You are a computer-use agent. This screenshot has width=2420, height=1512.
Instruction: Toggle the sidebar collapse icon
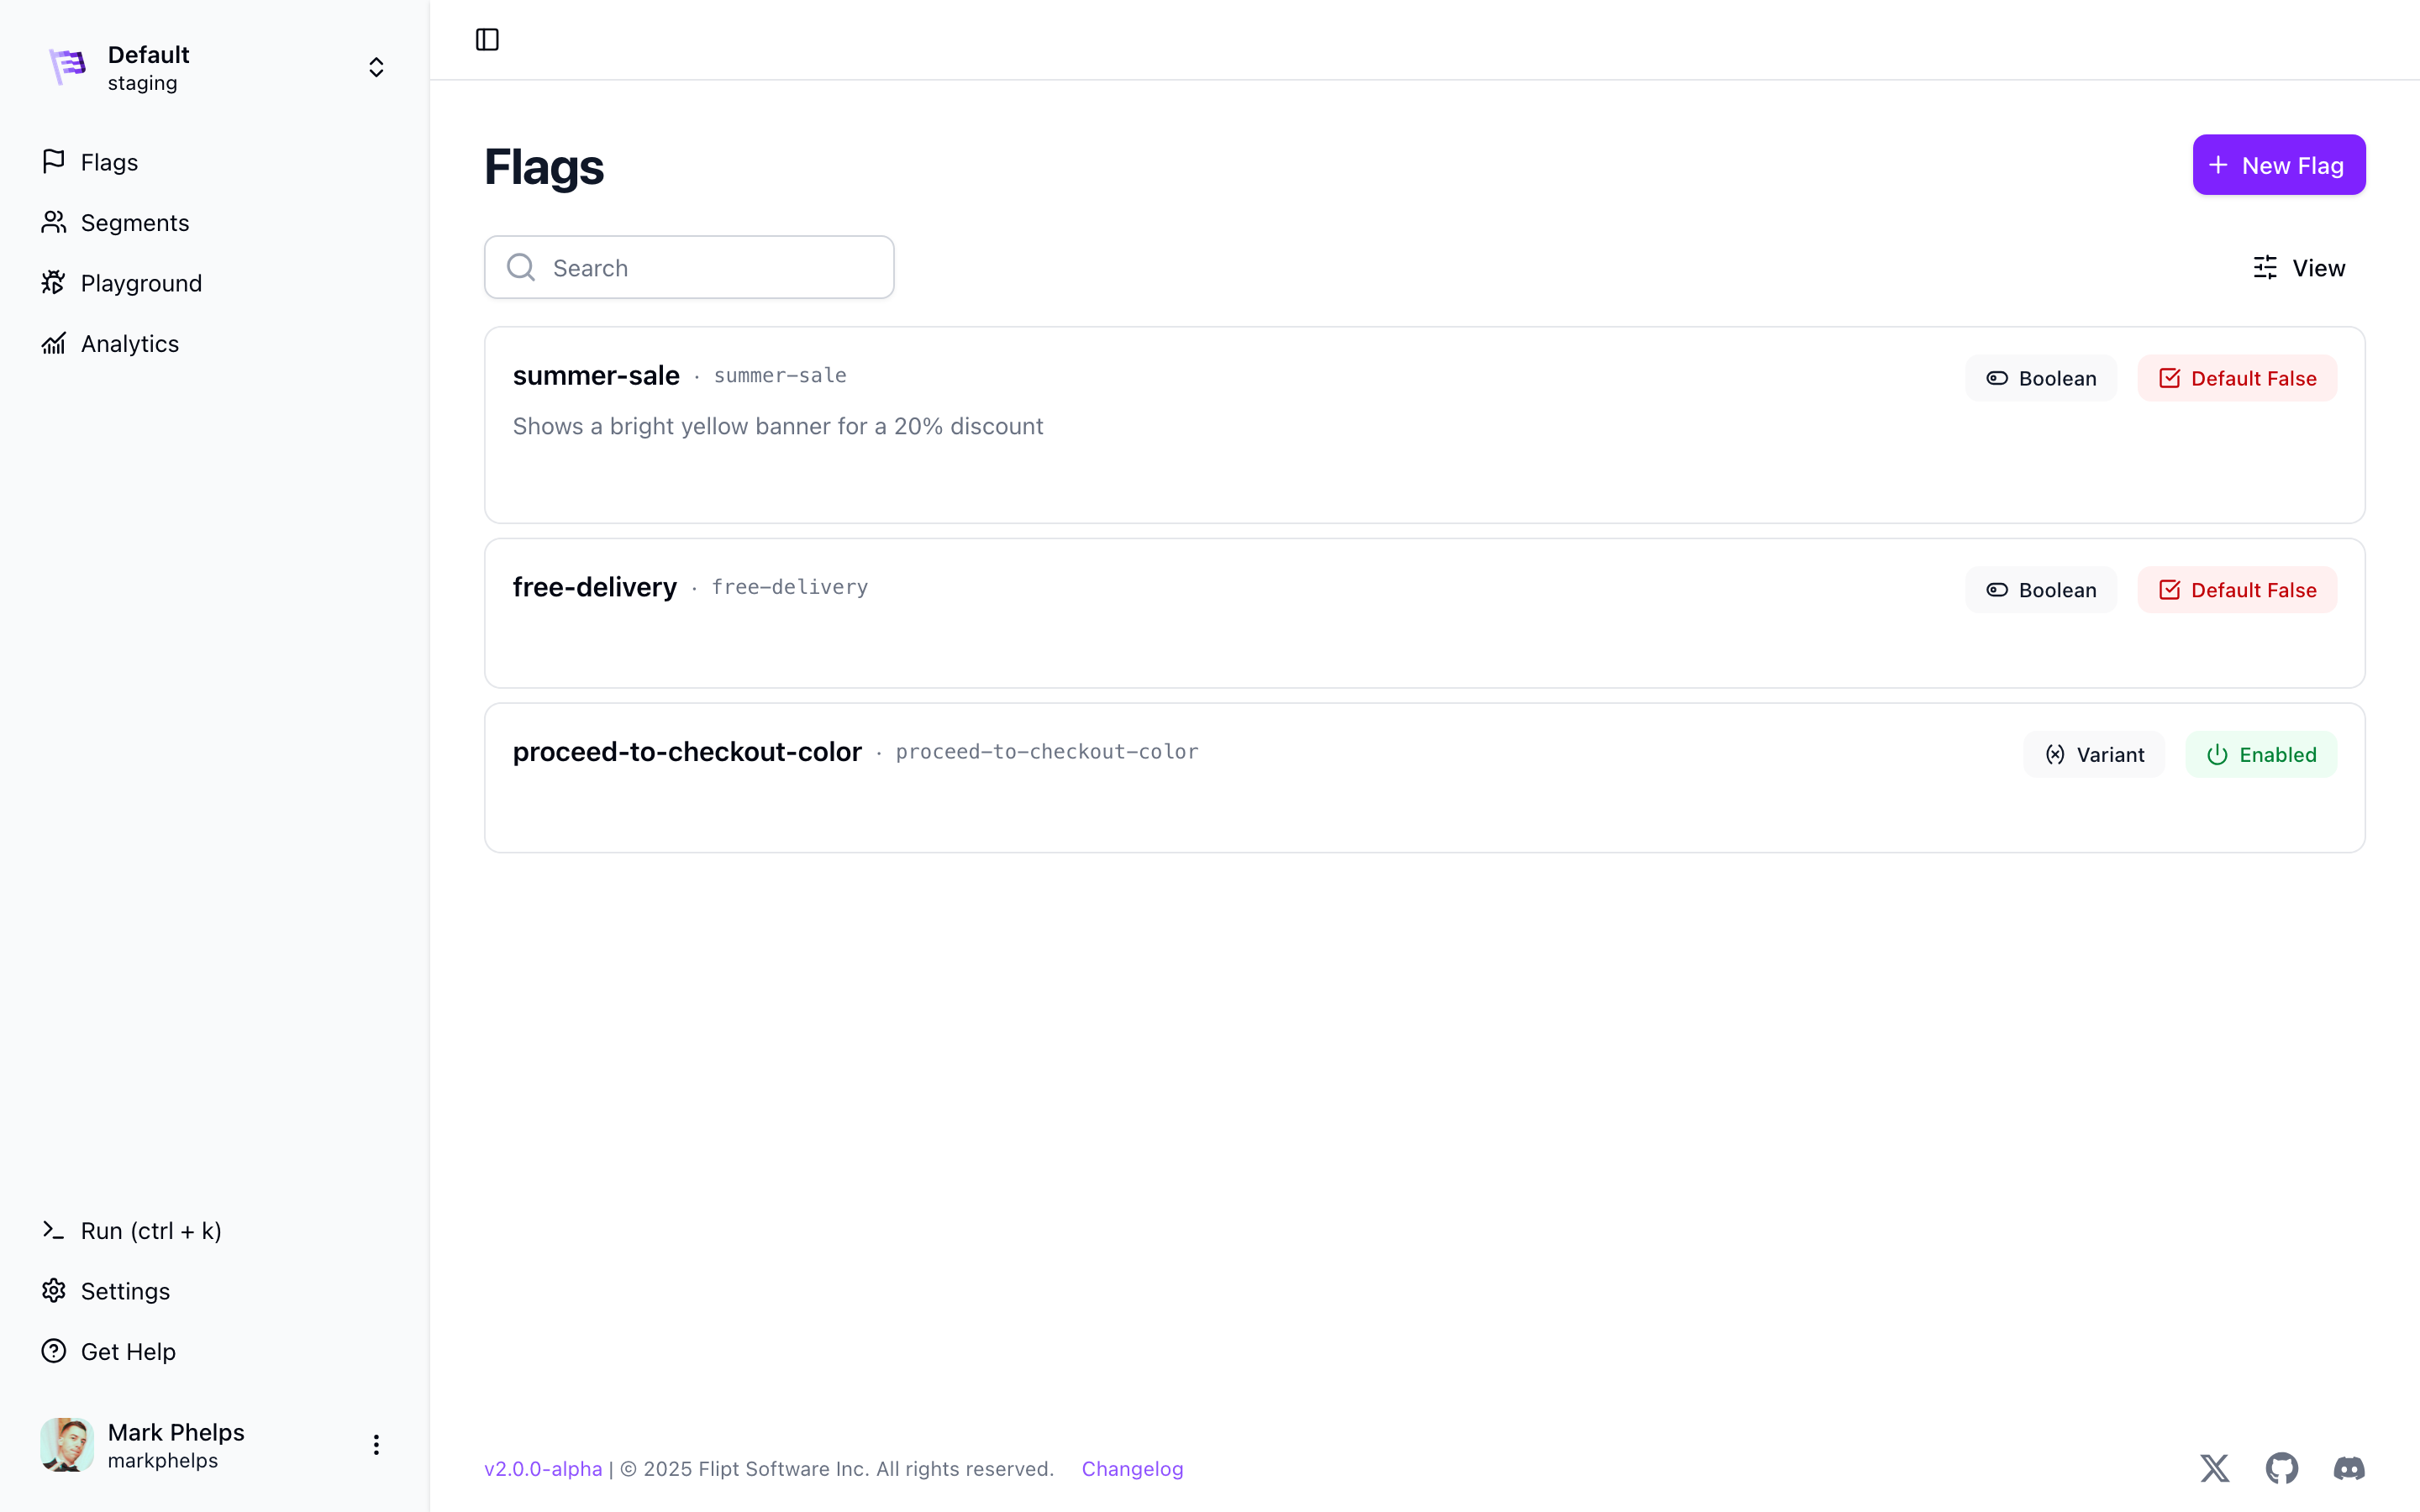point(487,40)
